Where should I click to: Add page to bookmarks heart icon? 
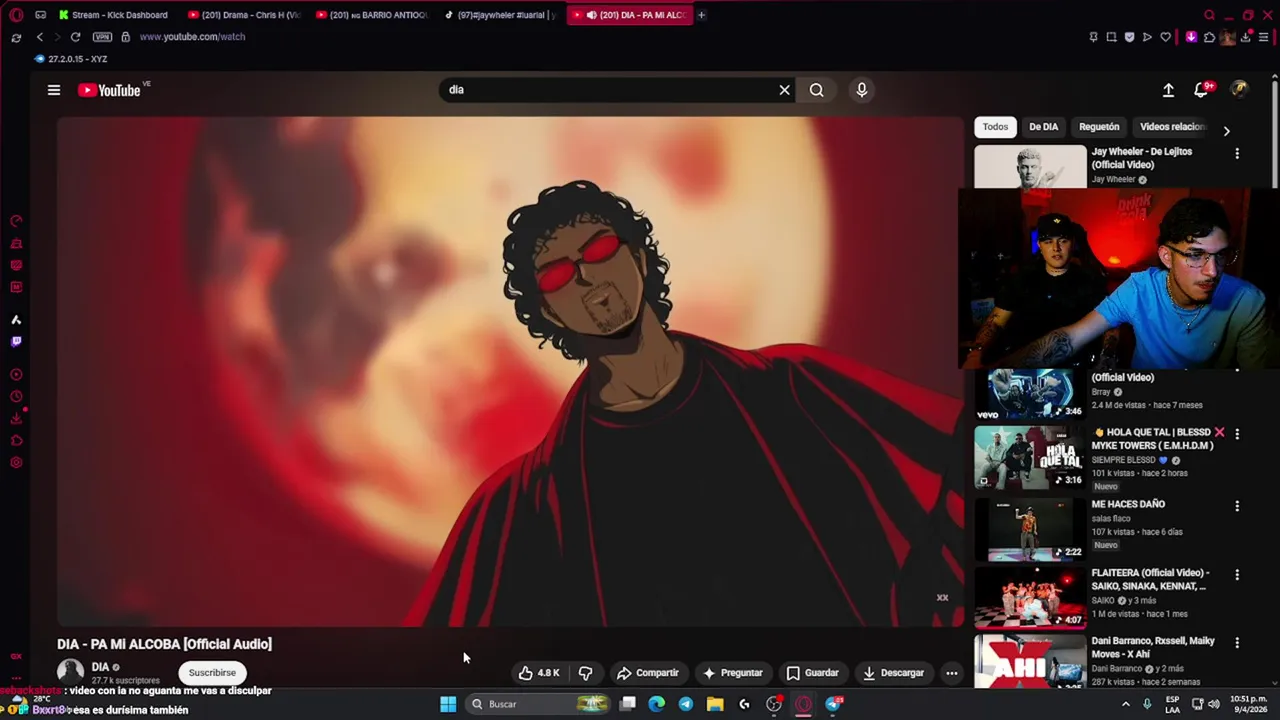point(1165,37)
